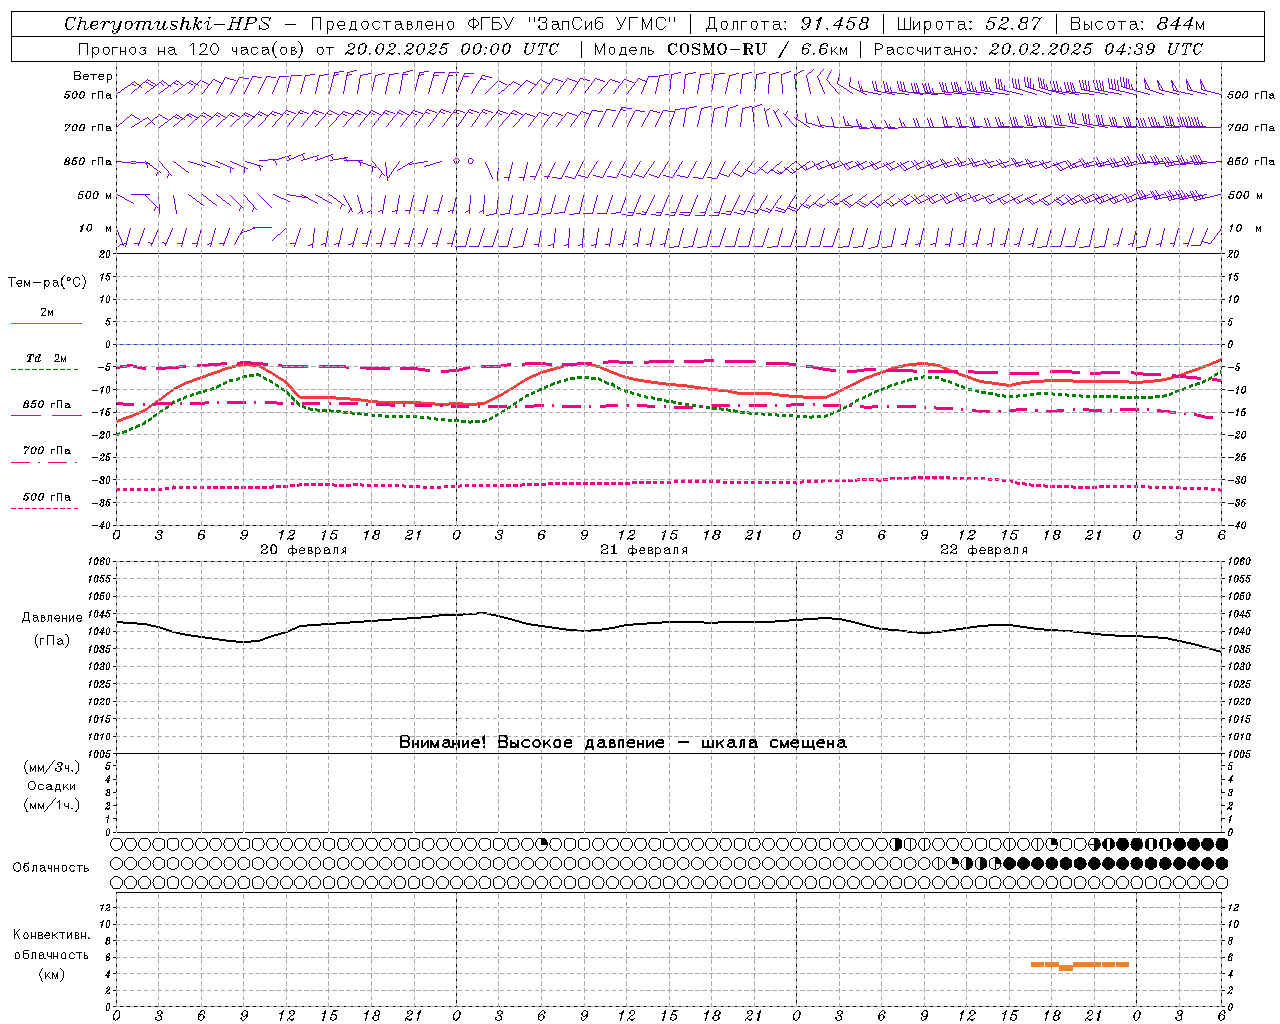Click the Конвективн. label
This screenshot has width=1280, height=1024.
click(51, 935)
